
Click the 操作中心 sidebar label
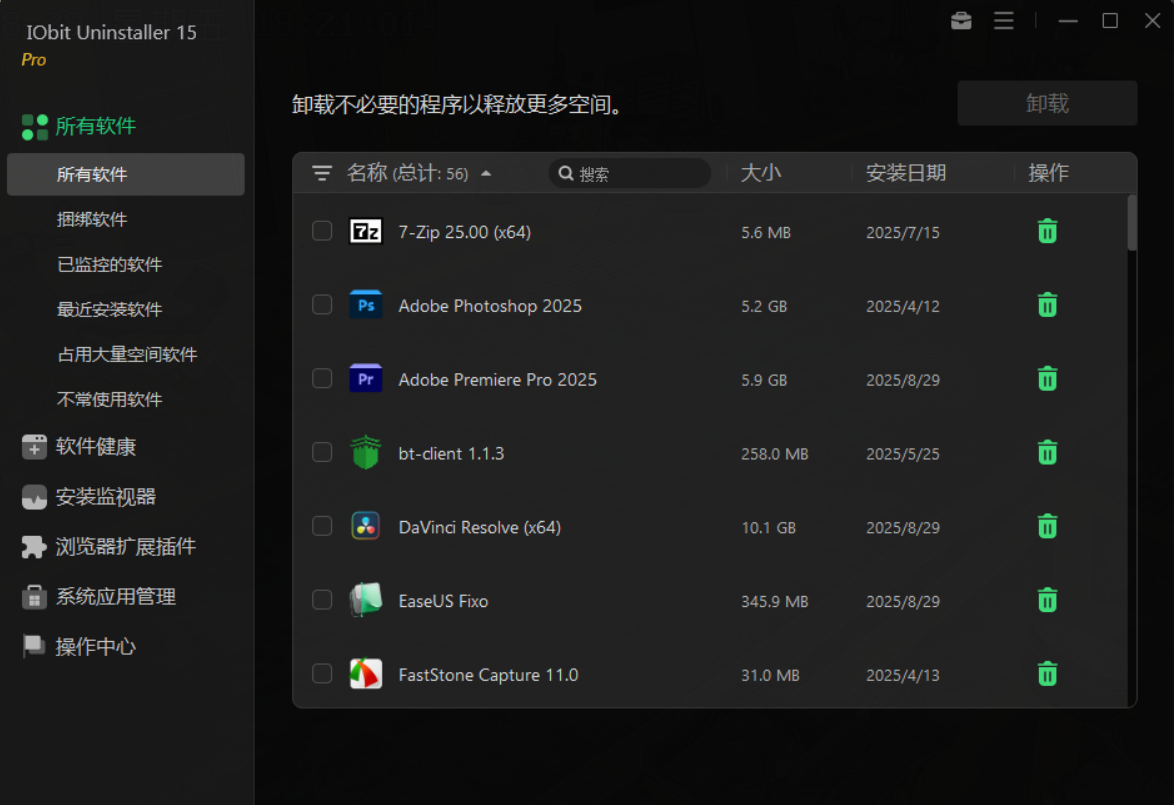[x=96, y=646]
